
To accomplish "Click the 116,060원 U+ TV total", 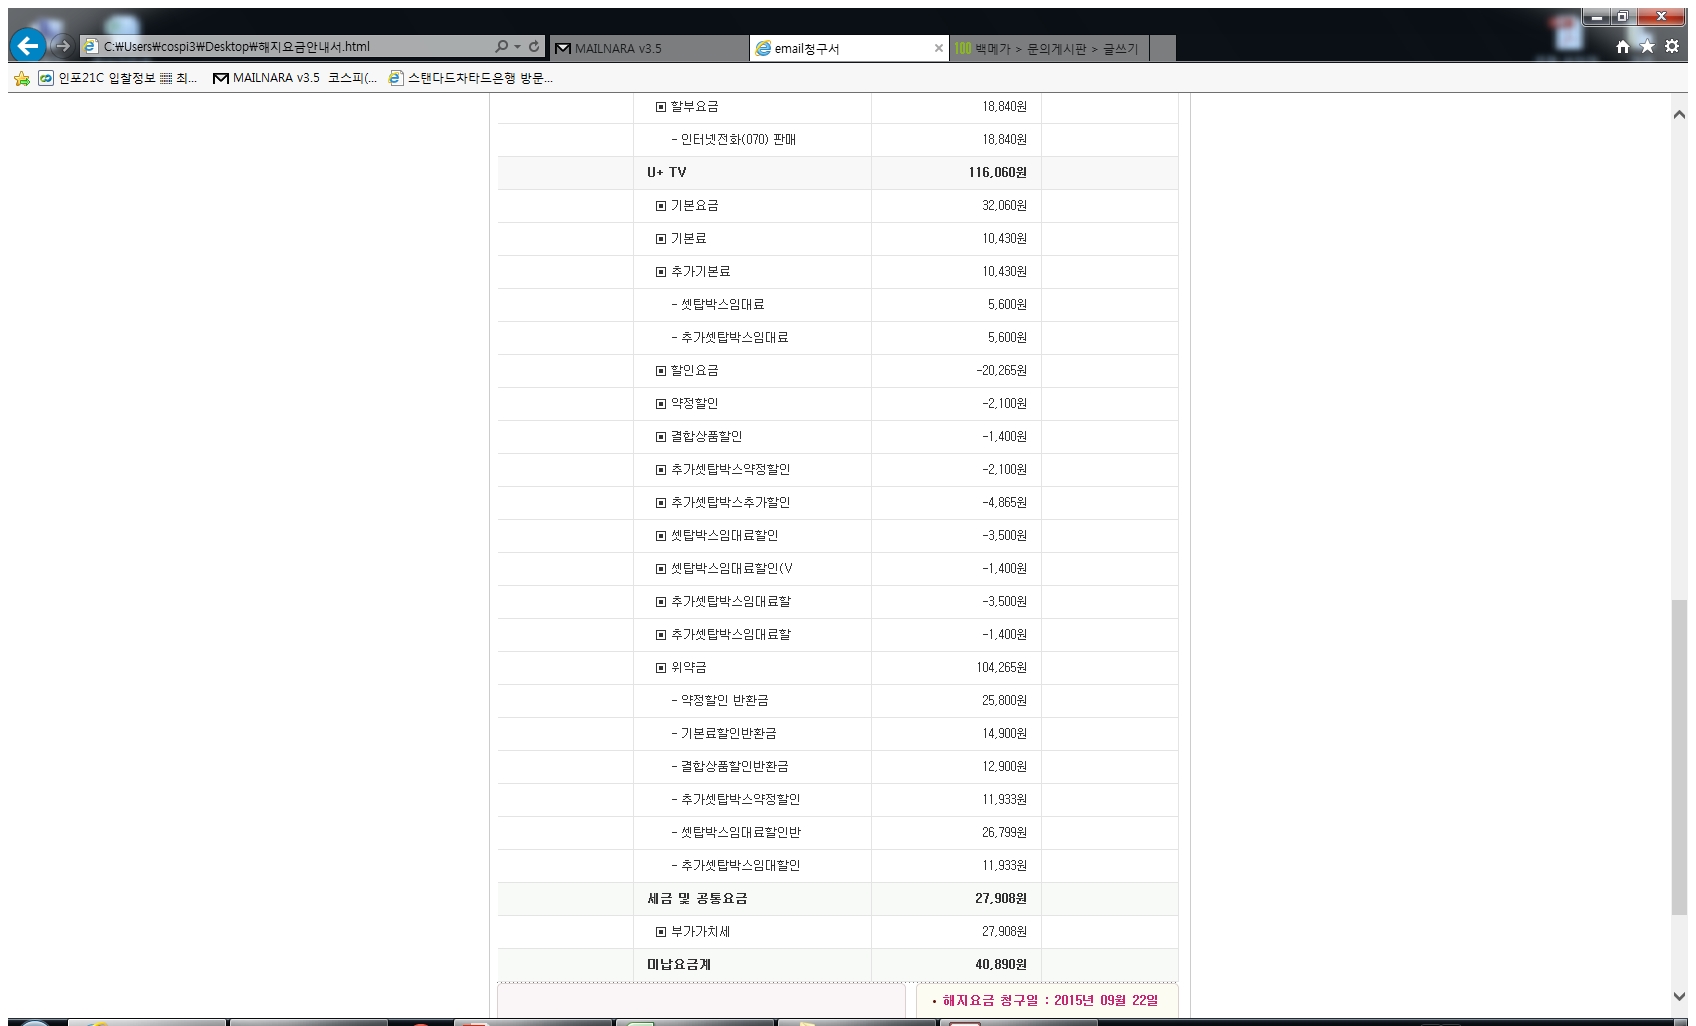I will (997, 172).
